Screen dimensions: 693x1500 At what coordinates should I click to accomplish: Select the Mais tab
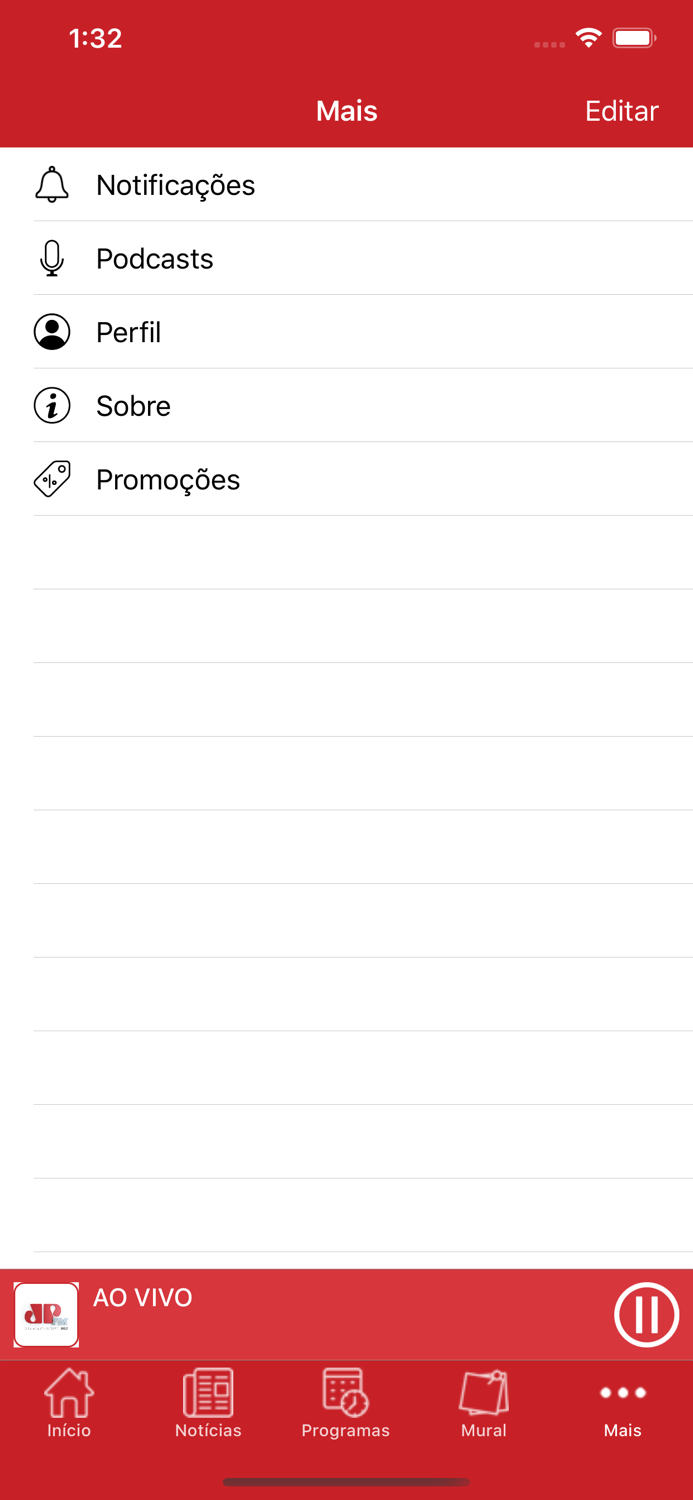coord(622,1404)
